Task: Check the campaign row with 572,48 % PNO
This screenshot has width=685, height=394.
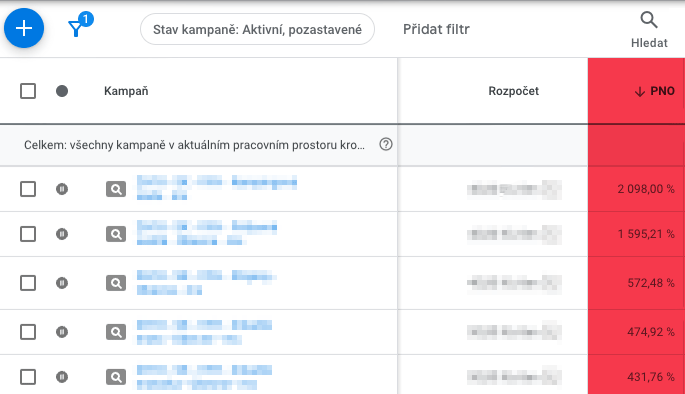Action: 28,283
